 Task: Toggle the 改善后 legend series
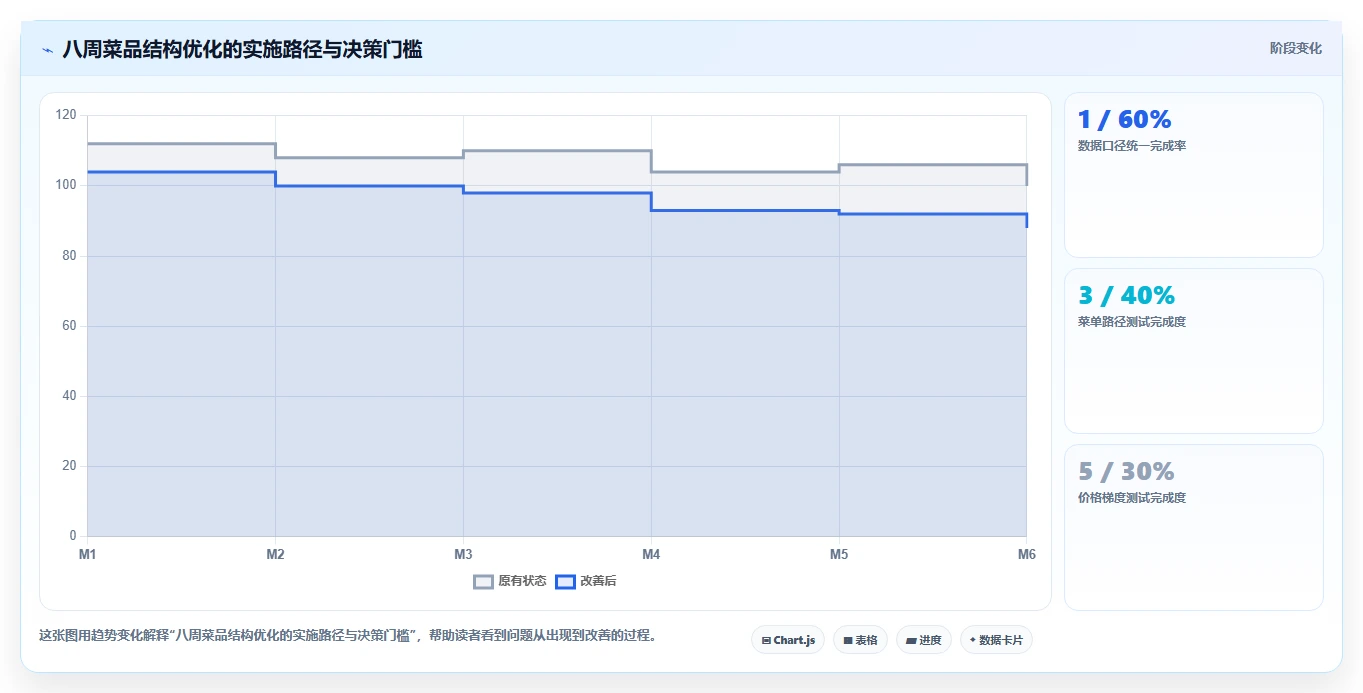pos(586,581)
